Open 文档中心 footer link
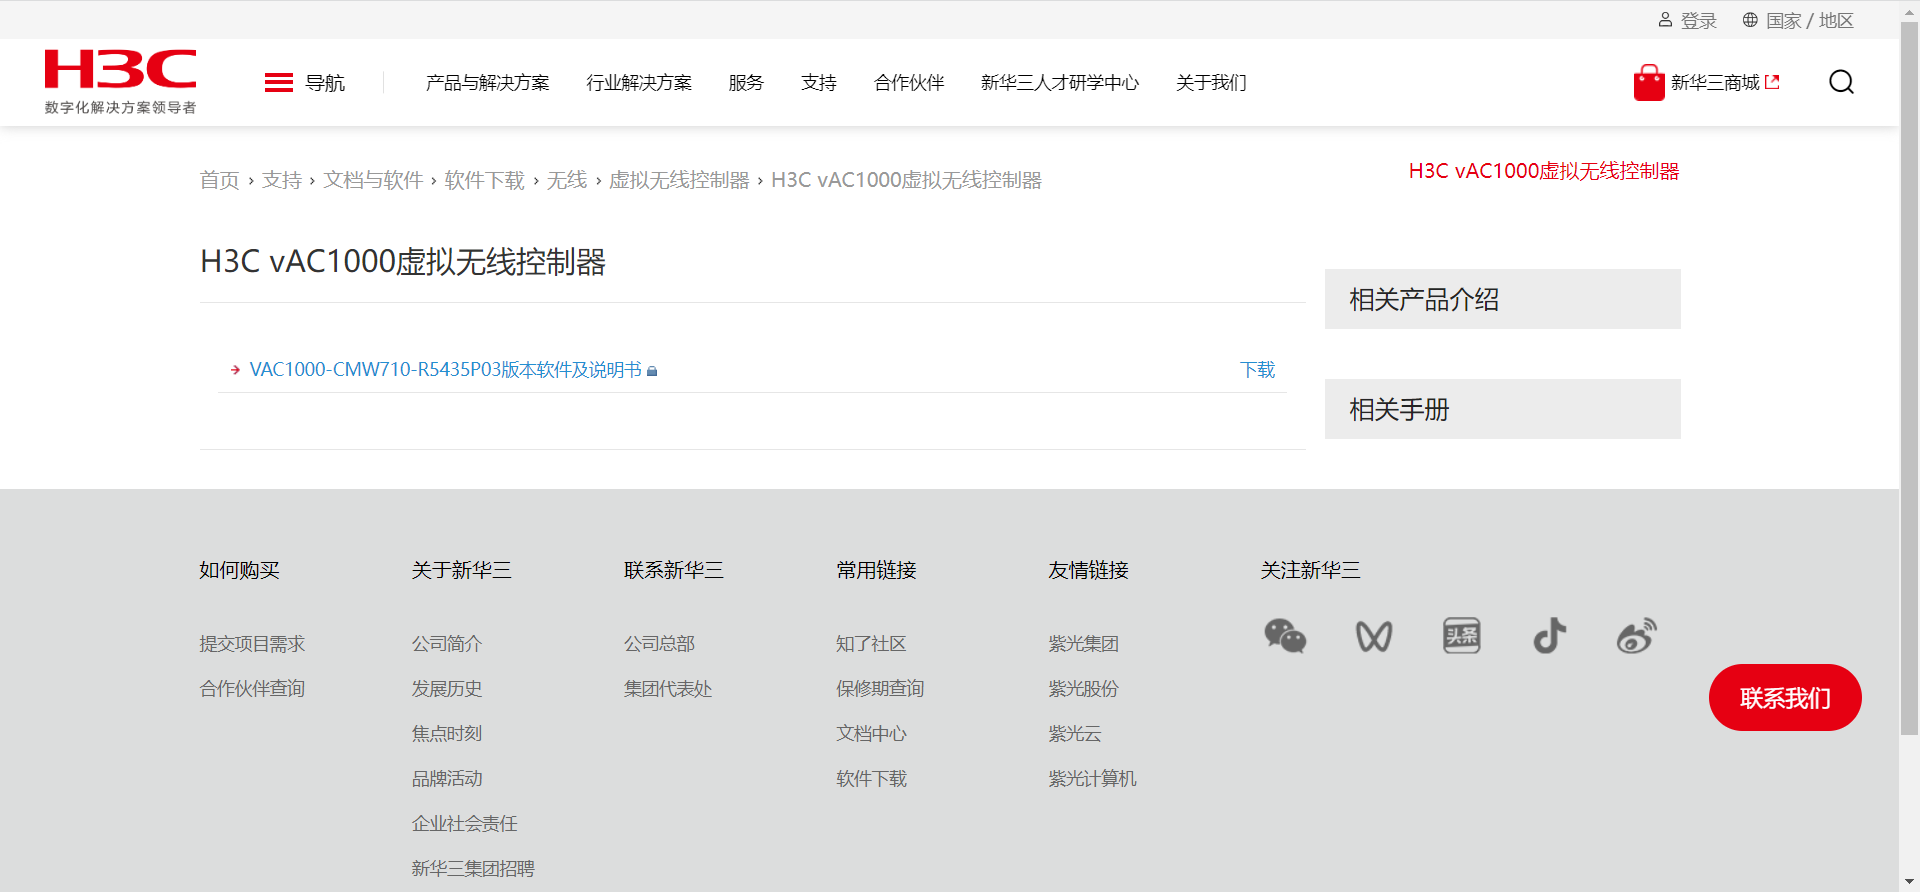1920x892 pixels. 871,734
